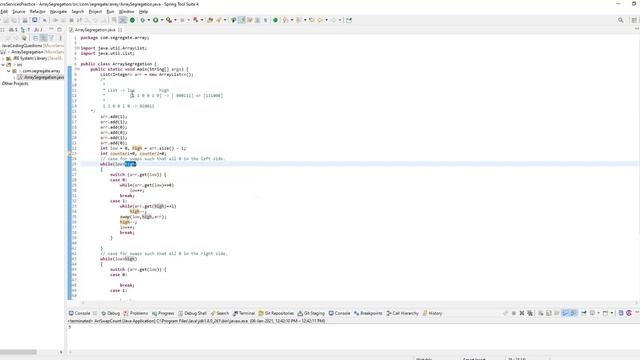The height and width of the screenshot is (360, 640).
Task: Open the Open Console dropdown
Action: [x=611, y=313]
